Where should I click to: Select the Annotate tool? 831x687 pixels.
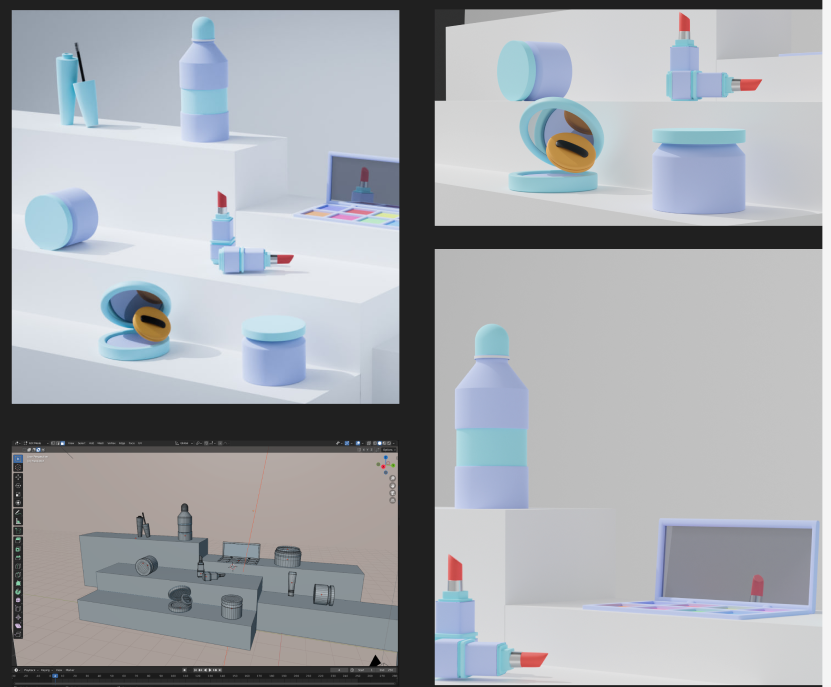(x=17, y=512)
